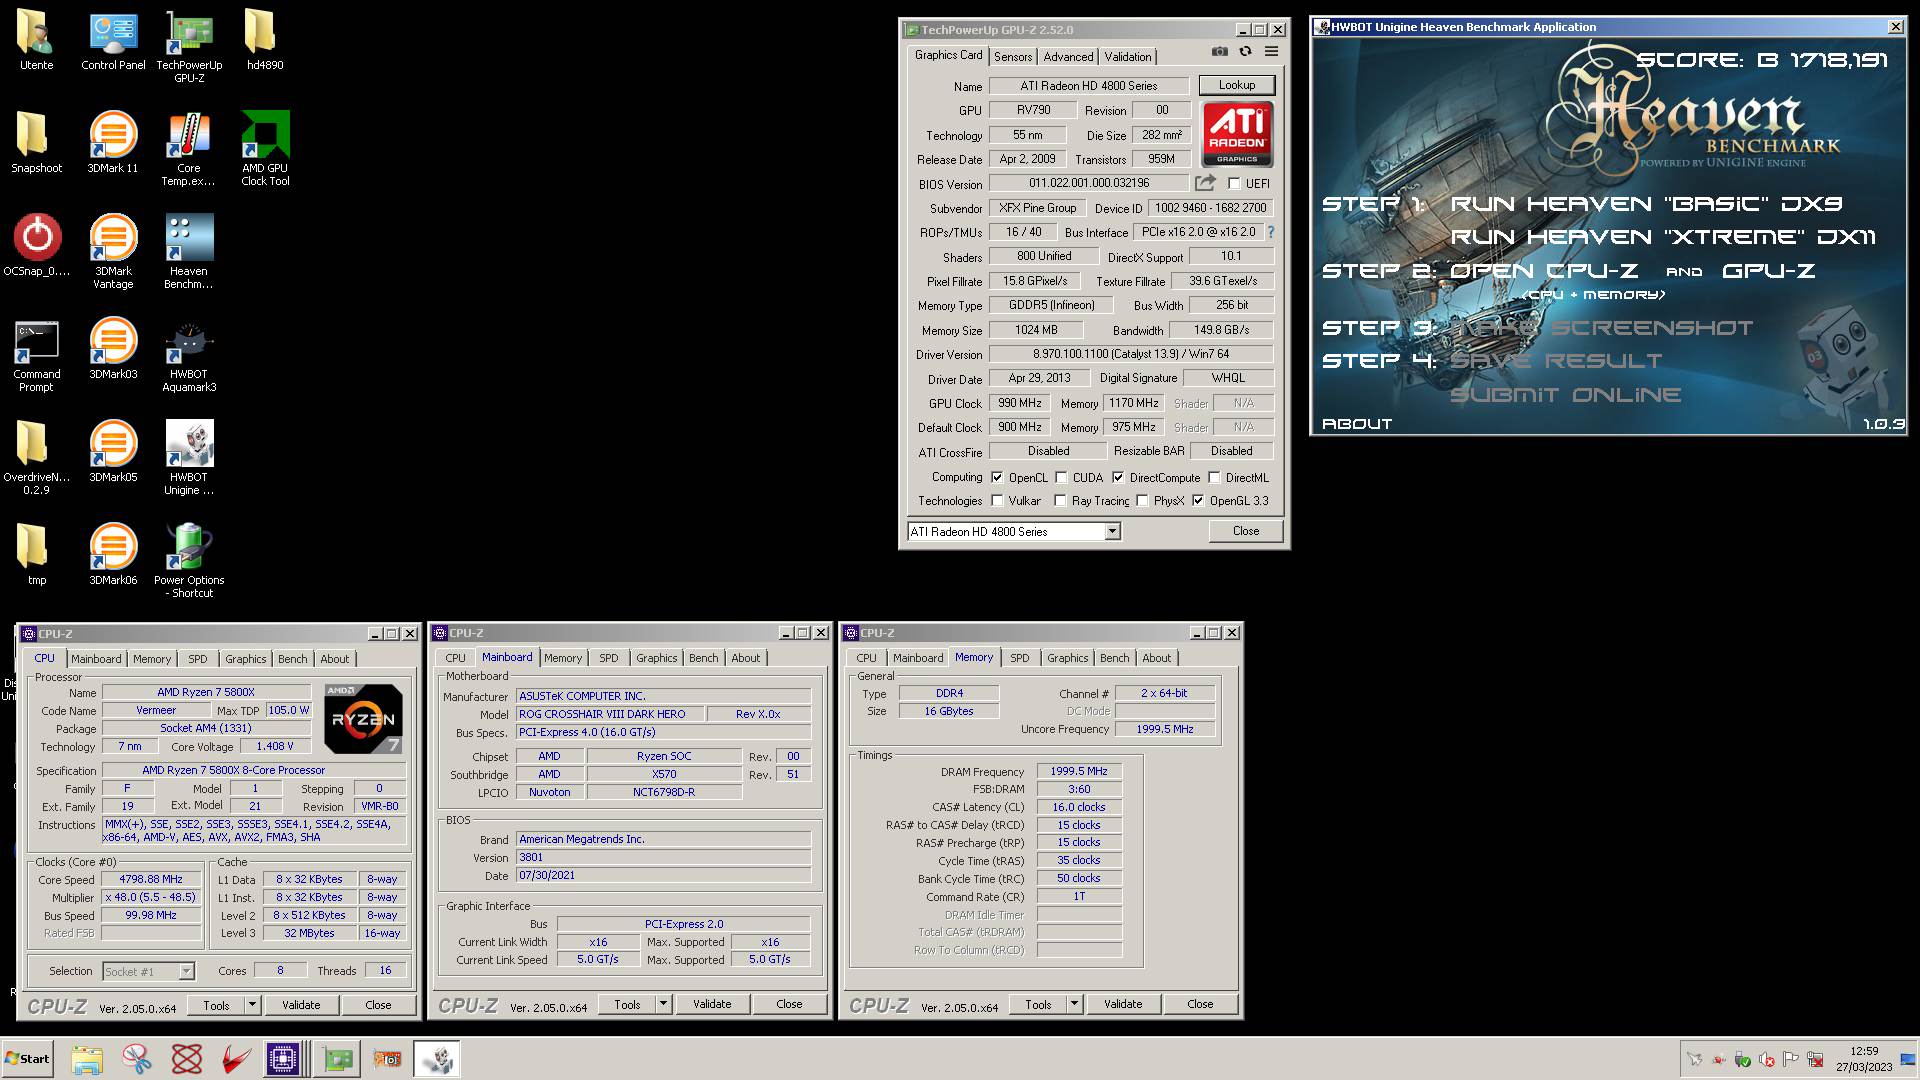The width and height of the screenshot is (1920, 1080).
Task: Open the Graphics tab in the first CPU-Z window
Action: pos(245,659)
